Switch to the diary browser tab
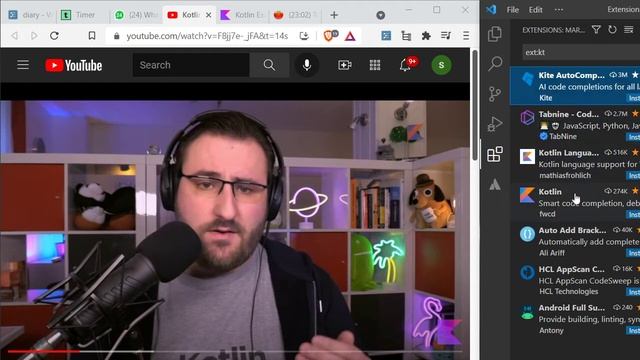The height and width of the screenshot is (360, 640). point(31,15)
